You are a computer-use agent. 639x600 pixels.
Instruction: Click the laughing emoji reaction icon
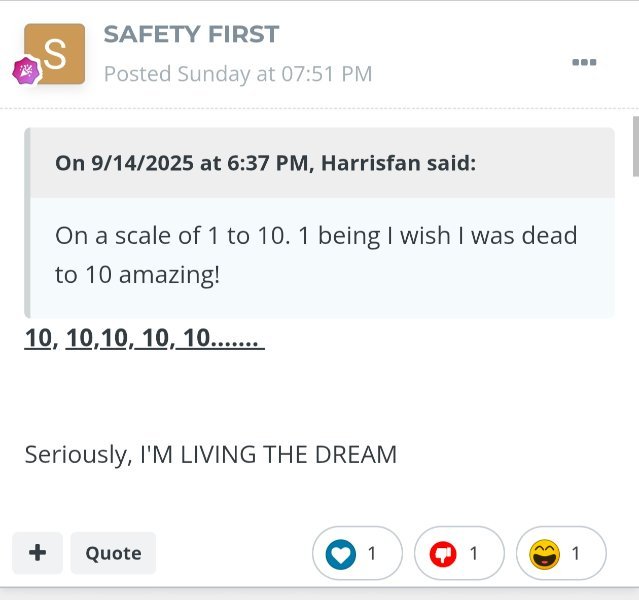[x=545, y=553]
